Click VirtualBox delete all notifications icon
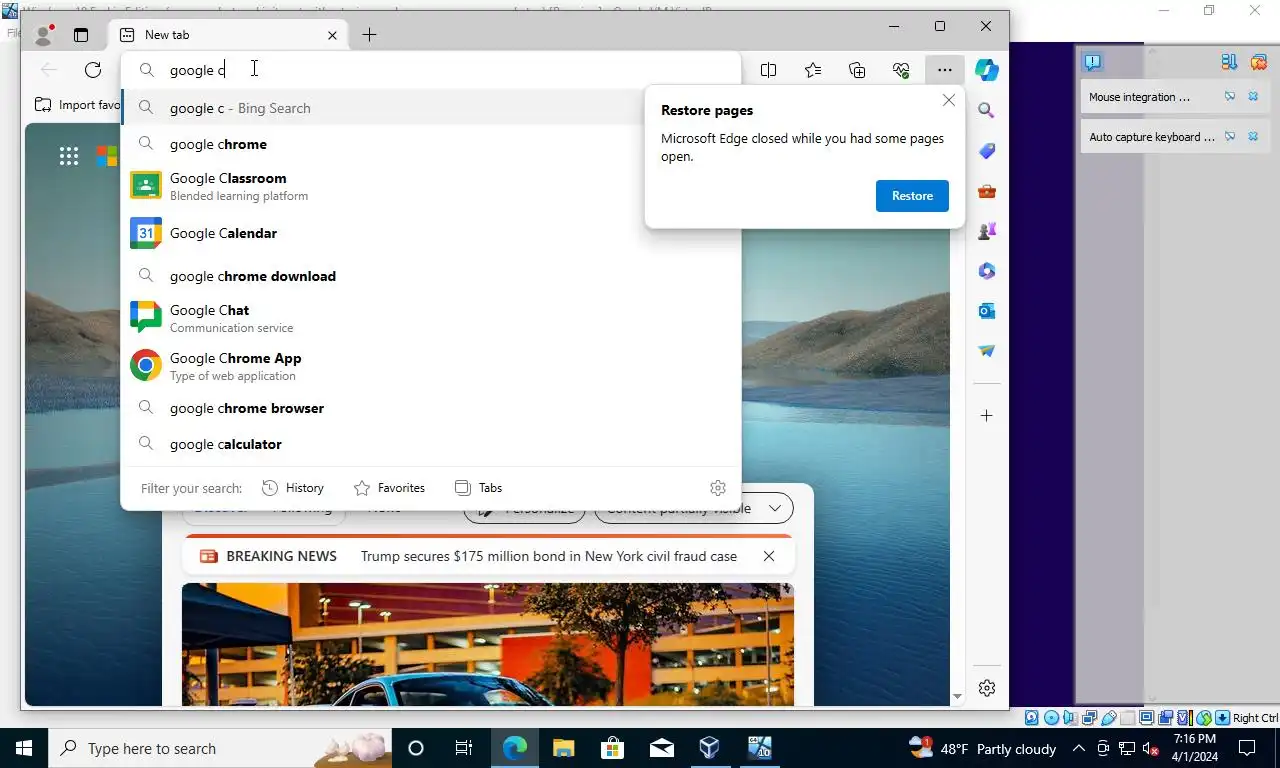1280x768 pixels. (1258, 62)
